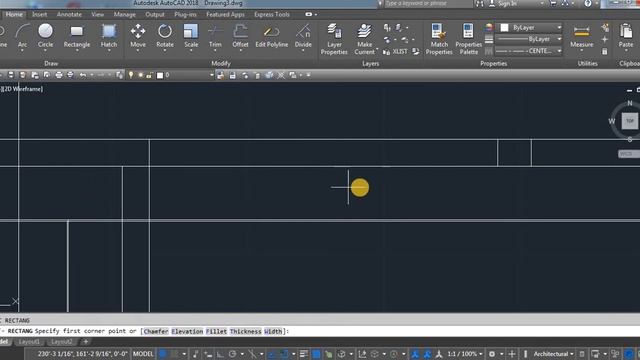Viewport: 640px width, 360px height.
Task: Switch to Layout1 tab
Action: pos(29,342)
